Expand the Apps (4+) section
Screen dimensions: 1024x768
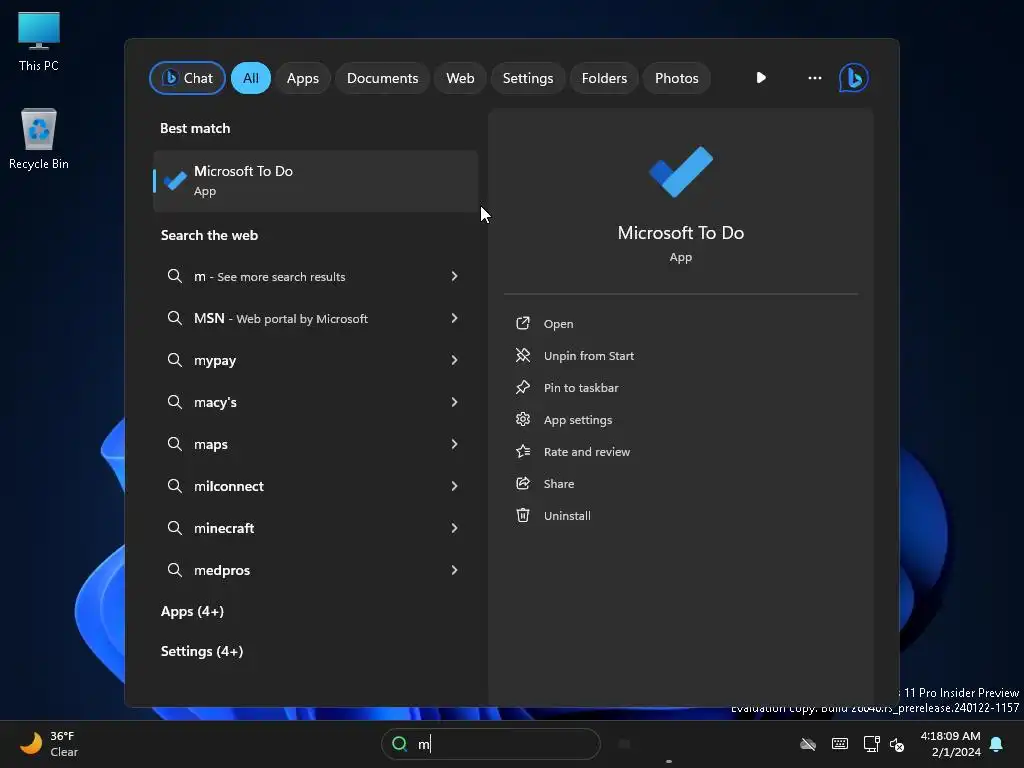[x=192, y=611]
